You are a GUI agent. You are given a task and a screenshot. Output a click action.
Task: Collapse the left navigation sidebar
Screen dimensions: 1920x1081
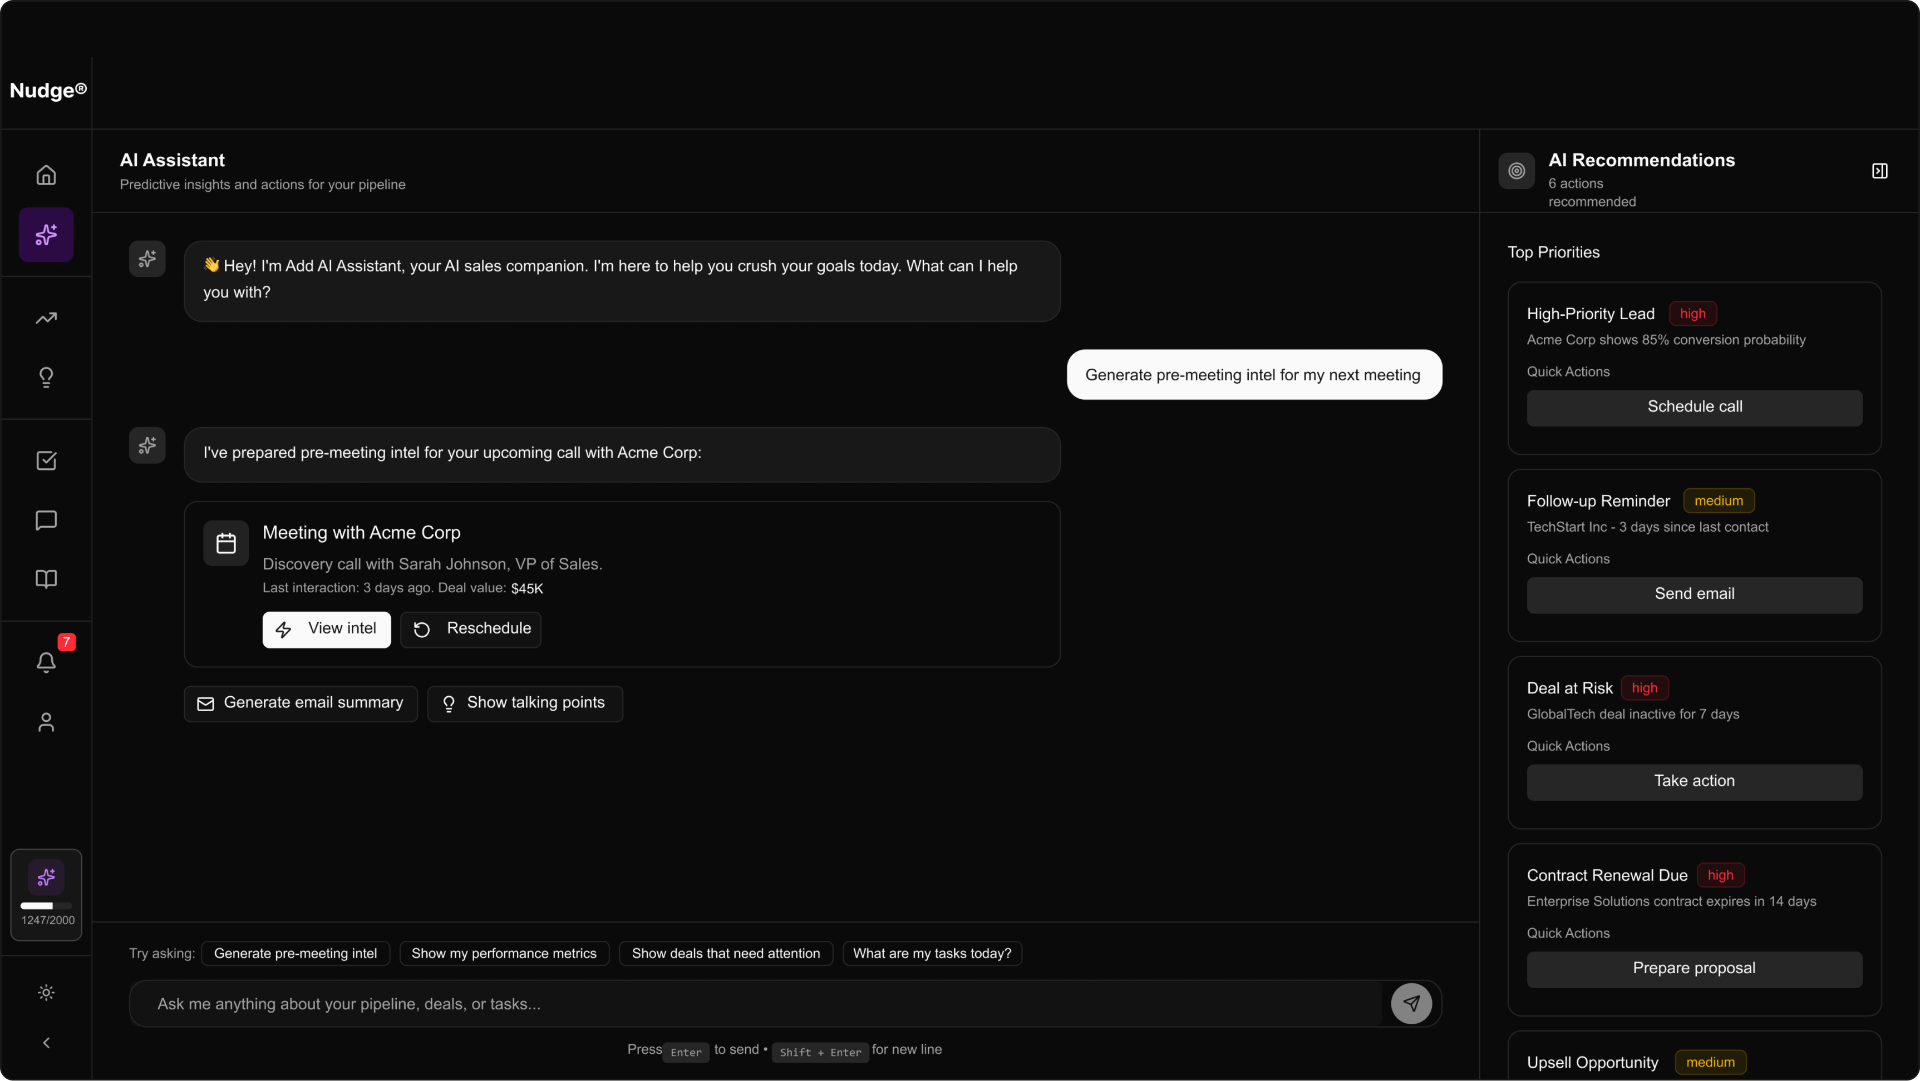point(46,1043)
